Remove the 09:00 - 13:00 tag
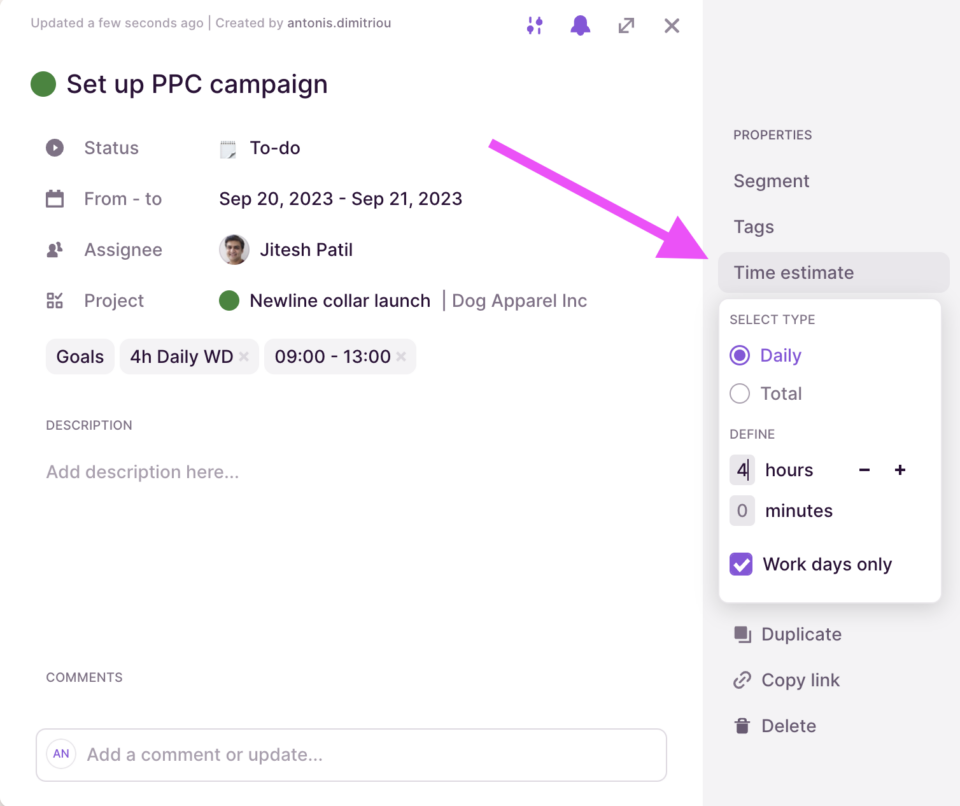This screenshot has width=960, height=806. (x=399, y=356)
